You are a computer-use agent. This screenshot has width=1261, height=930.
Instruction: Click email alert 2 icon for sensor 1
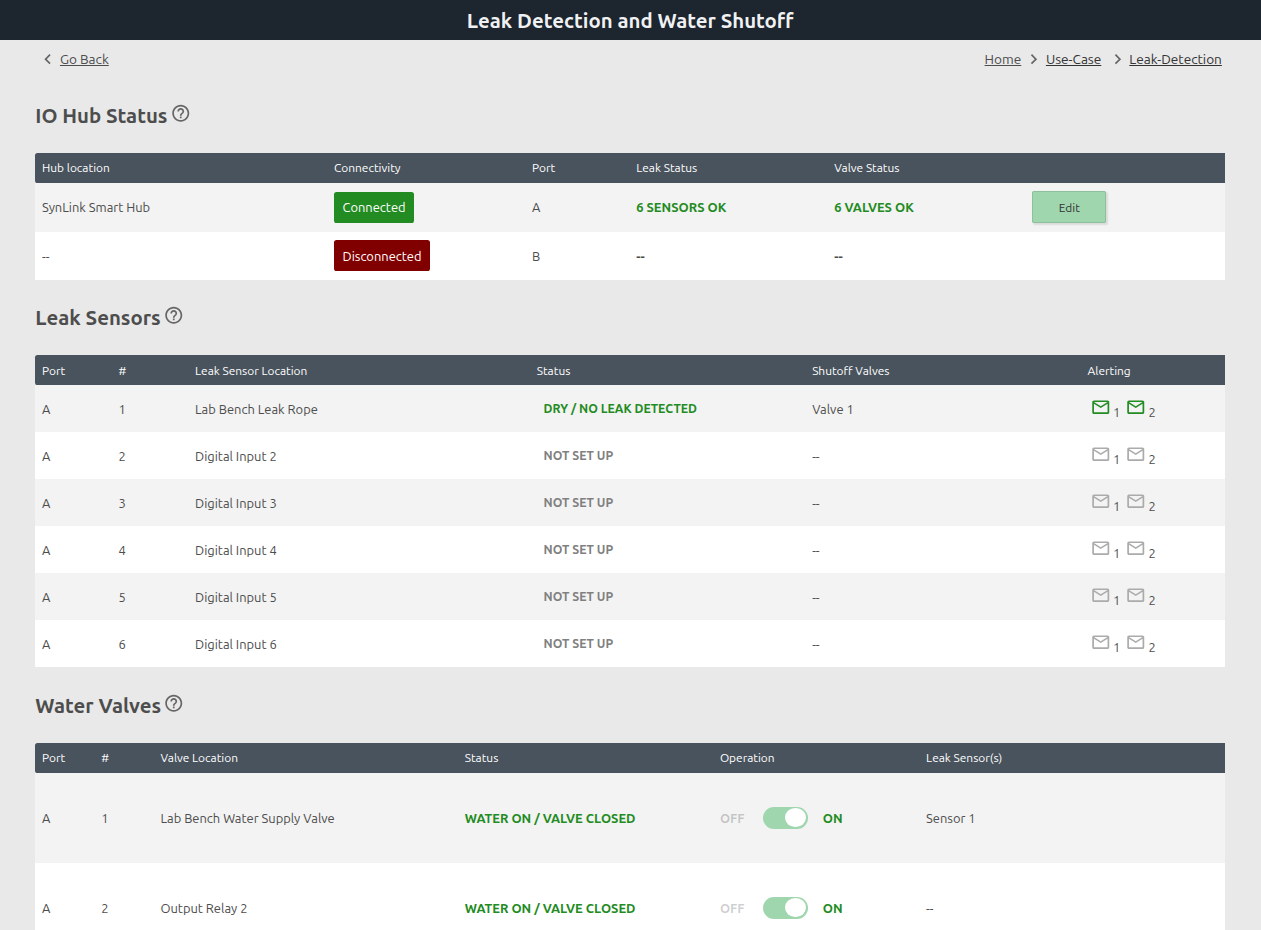[1136, 407]
